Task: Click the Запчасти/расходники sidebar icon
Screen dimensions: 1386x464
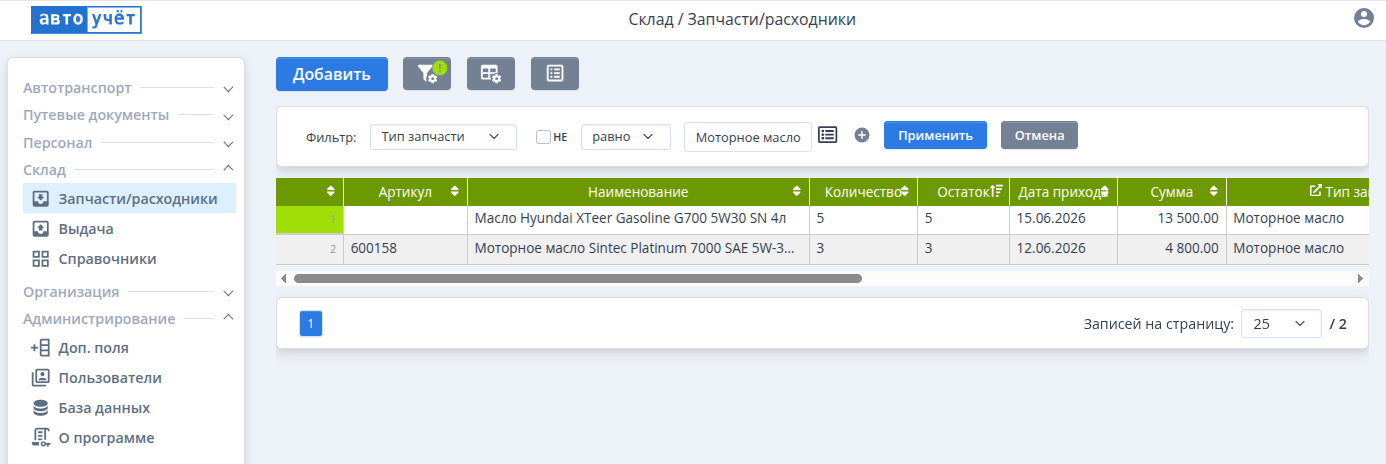Action: click(x=41, y=199)
